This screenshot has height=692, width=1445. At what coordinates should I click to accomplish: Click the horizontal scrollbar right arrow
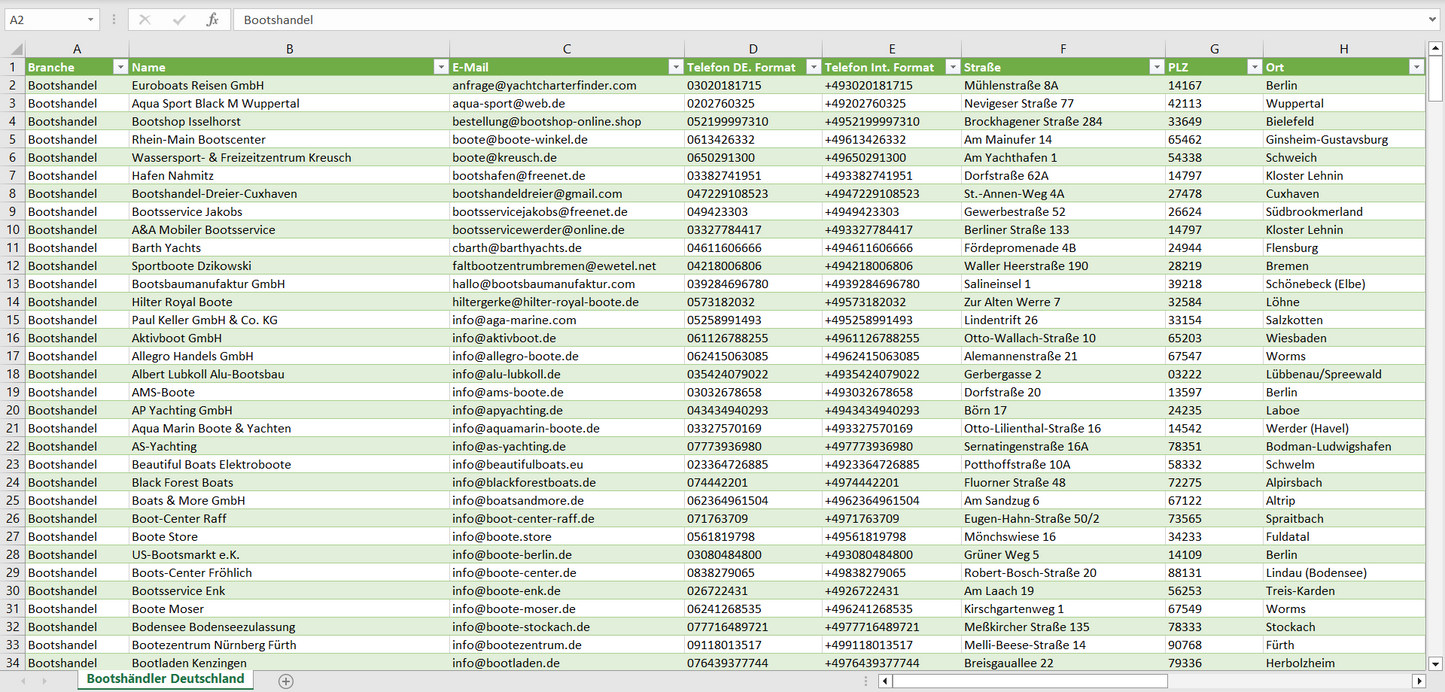point(1418,681)
